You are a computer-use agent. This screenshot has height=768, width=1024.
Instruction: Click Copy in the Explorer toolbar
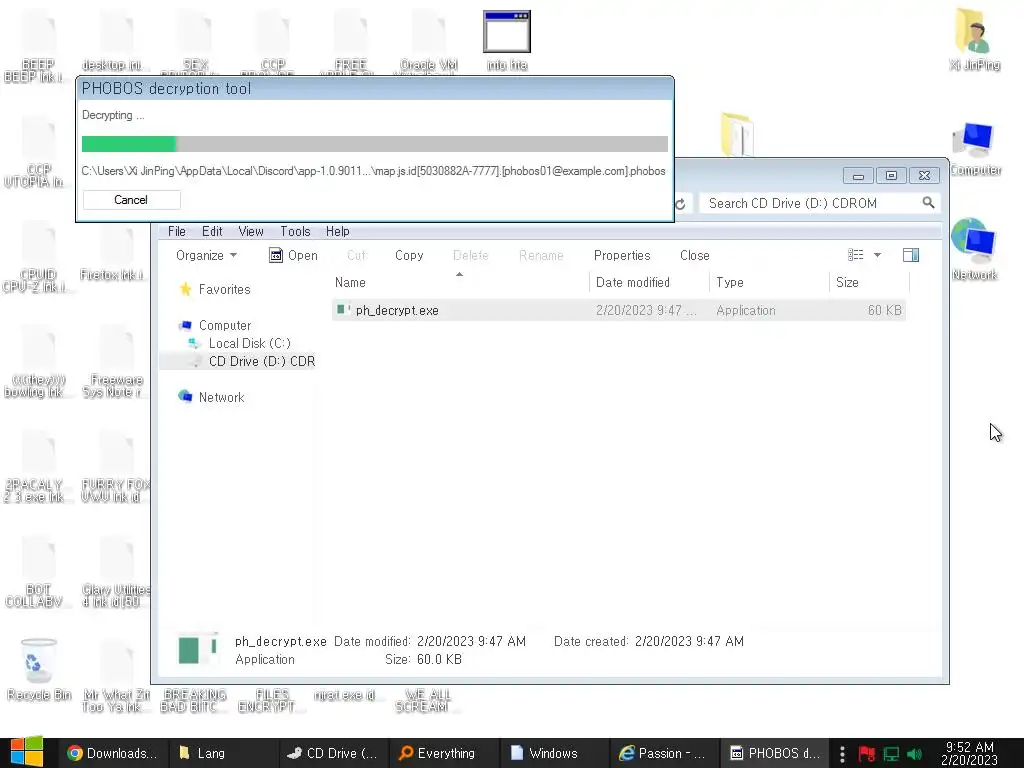(x=409, y=255)
